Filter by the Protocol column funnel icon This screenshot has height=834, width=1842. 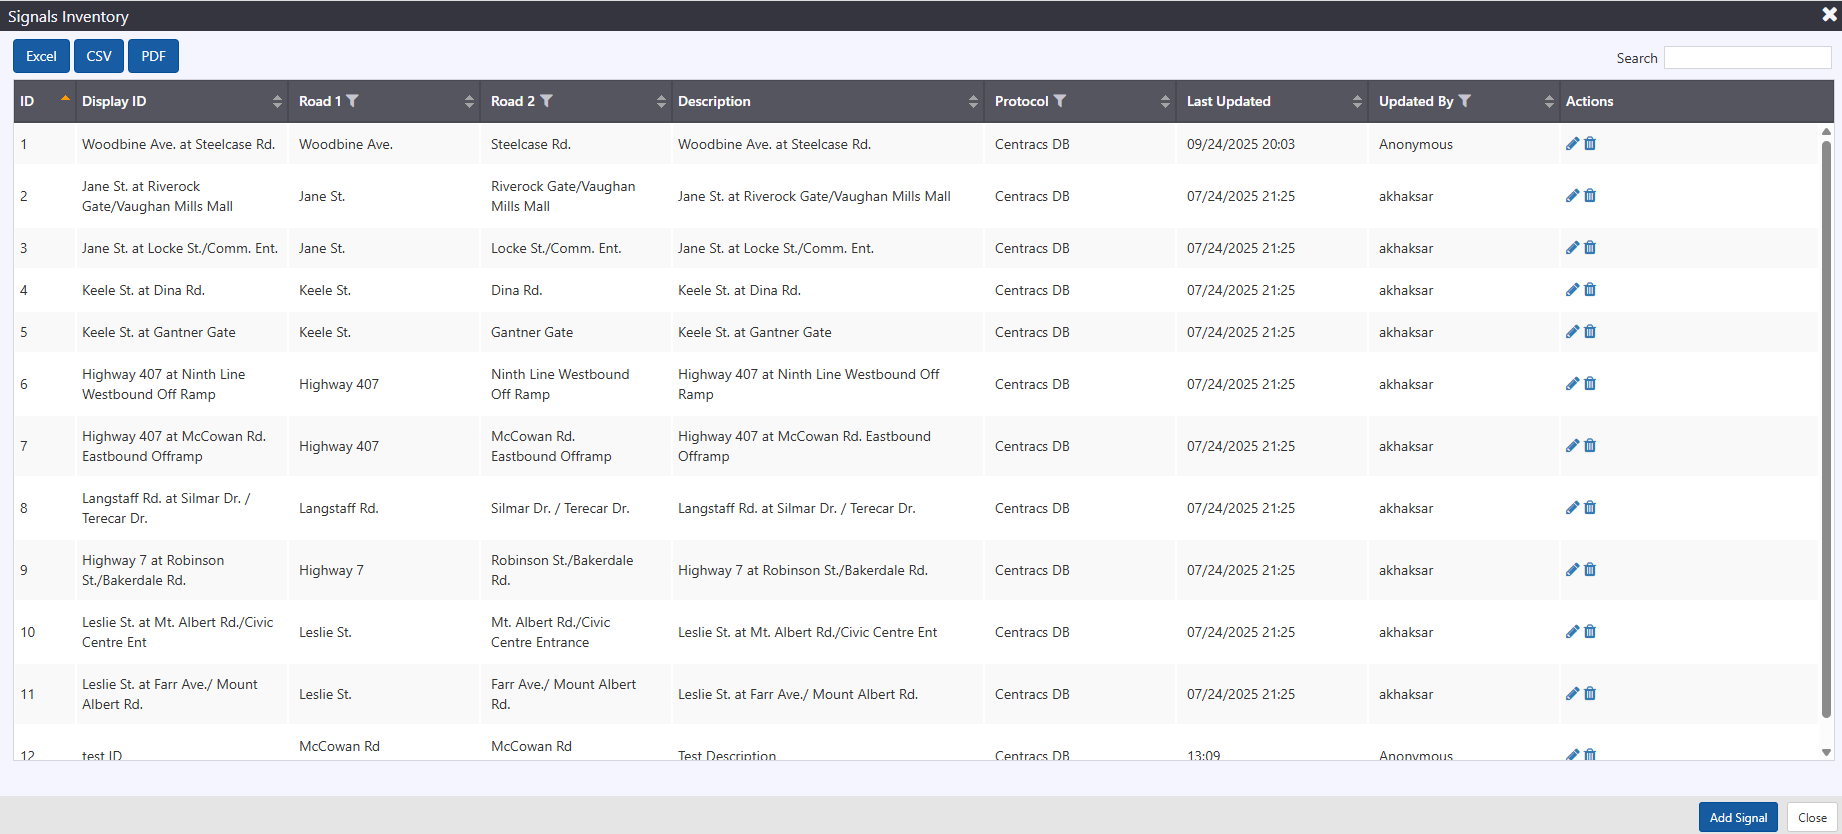point(1060,101)
